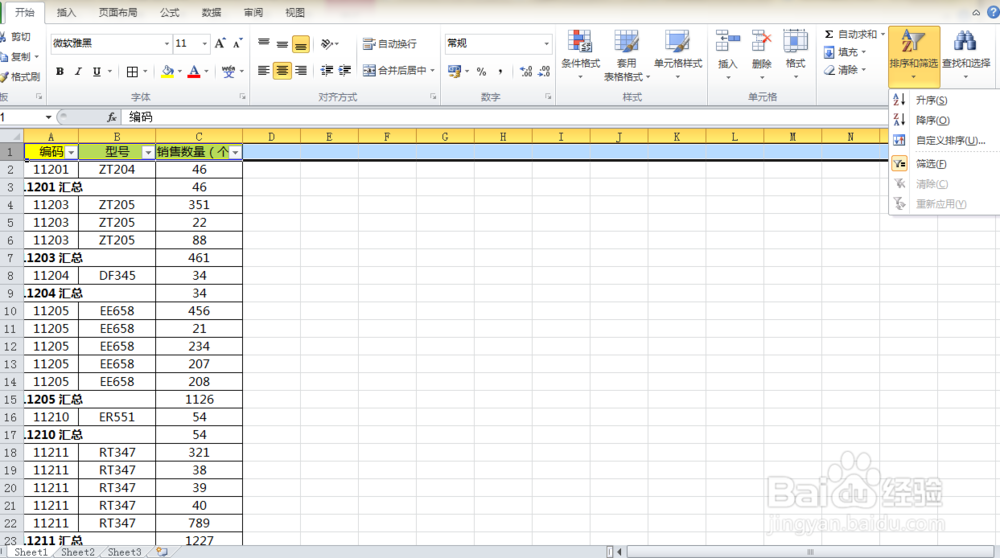Click the borders icon
Image resolution: width=1000 pixels, height=558 pixels.
pyautogui.click(x=132, y=71)
